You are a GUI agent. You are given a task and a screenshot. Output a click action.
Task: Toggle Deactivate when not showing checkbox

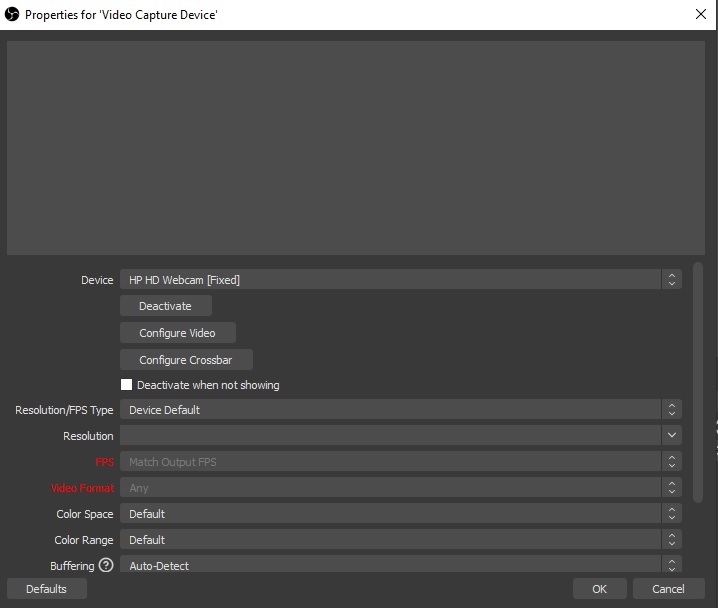[x=126, y=385]
